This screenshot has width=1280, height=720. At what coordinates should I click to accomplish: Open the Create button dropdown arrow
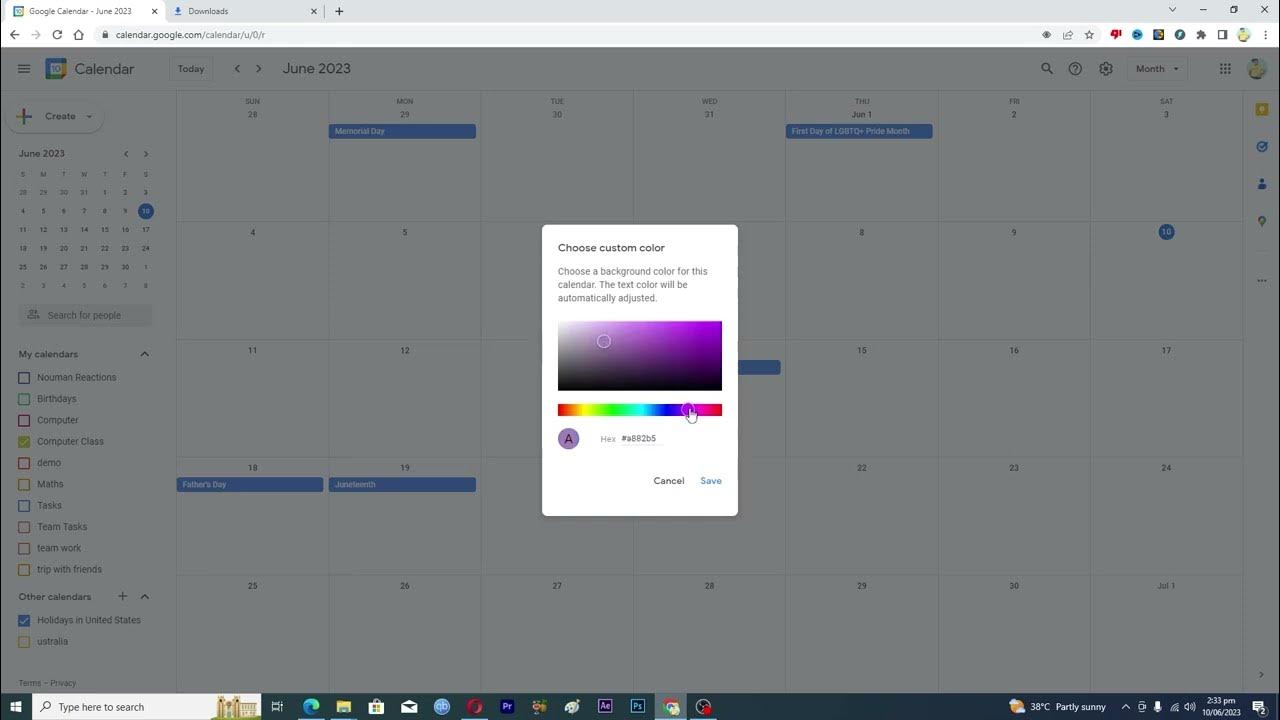point(89,117)
